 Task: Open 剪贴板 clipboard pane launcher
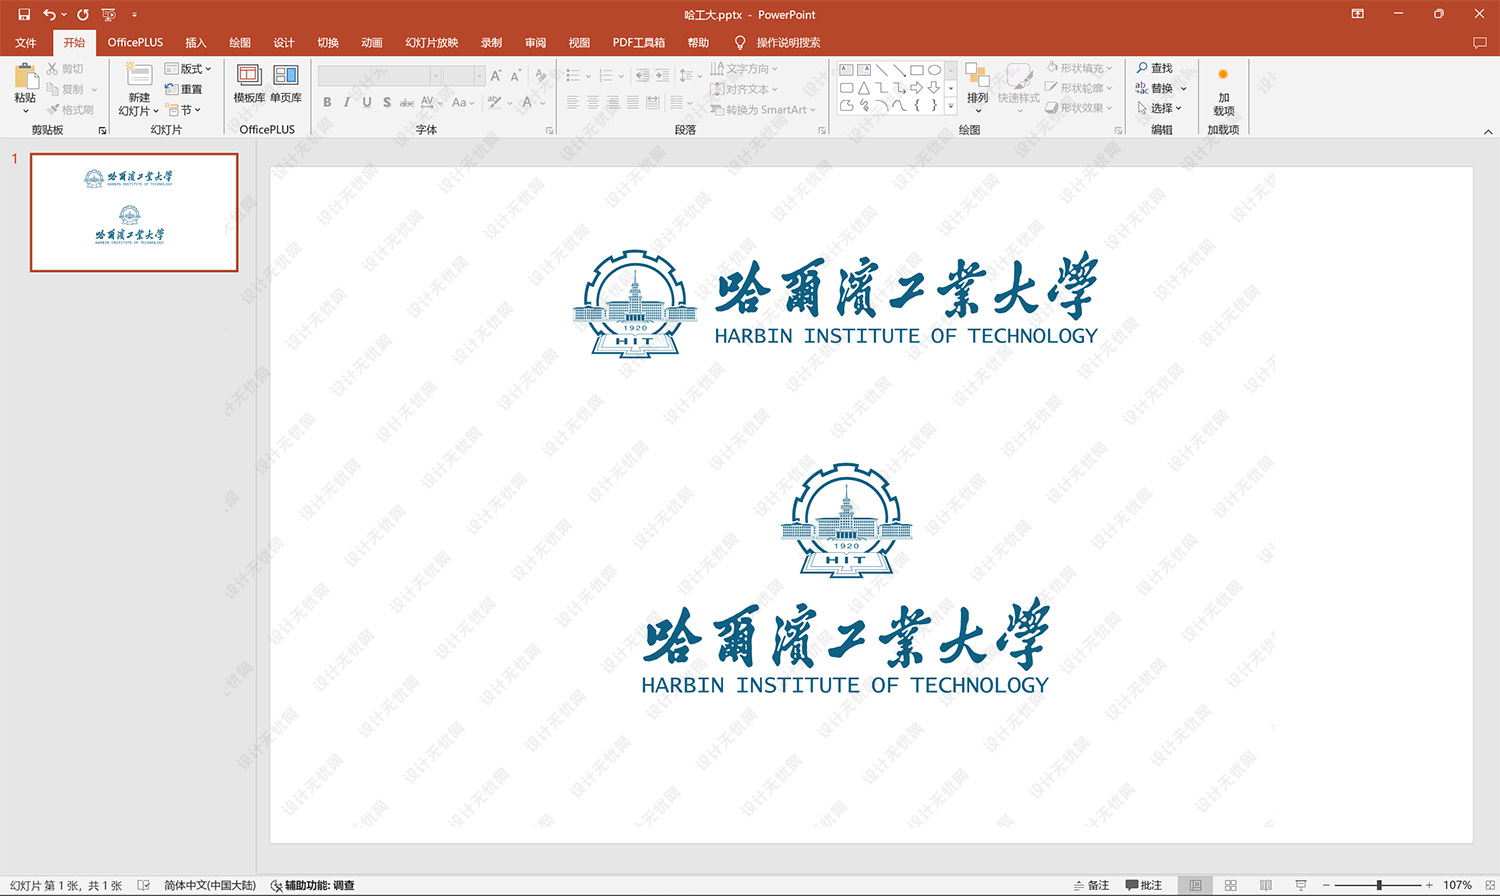(x=102, y=130)
